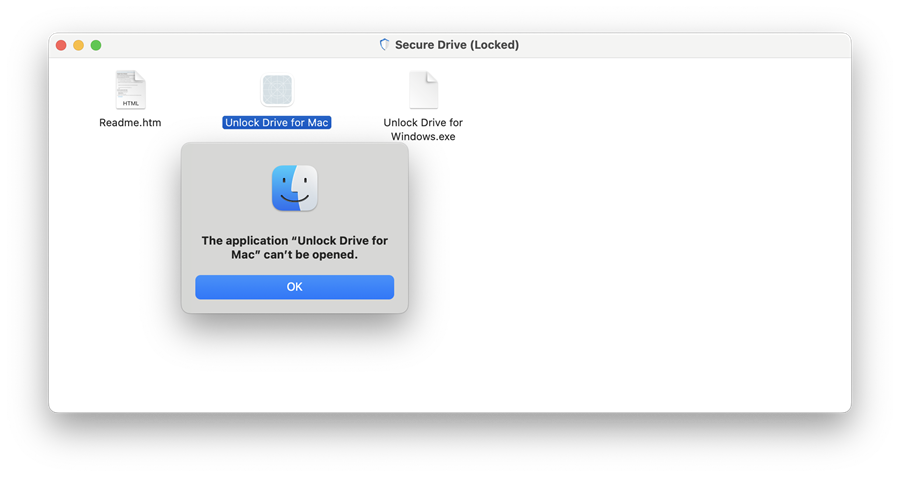This screenshot has width=900, height=477.
Task: Click the "can't be opened" alert message
Action: pos(294,247)
